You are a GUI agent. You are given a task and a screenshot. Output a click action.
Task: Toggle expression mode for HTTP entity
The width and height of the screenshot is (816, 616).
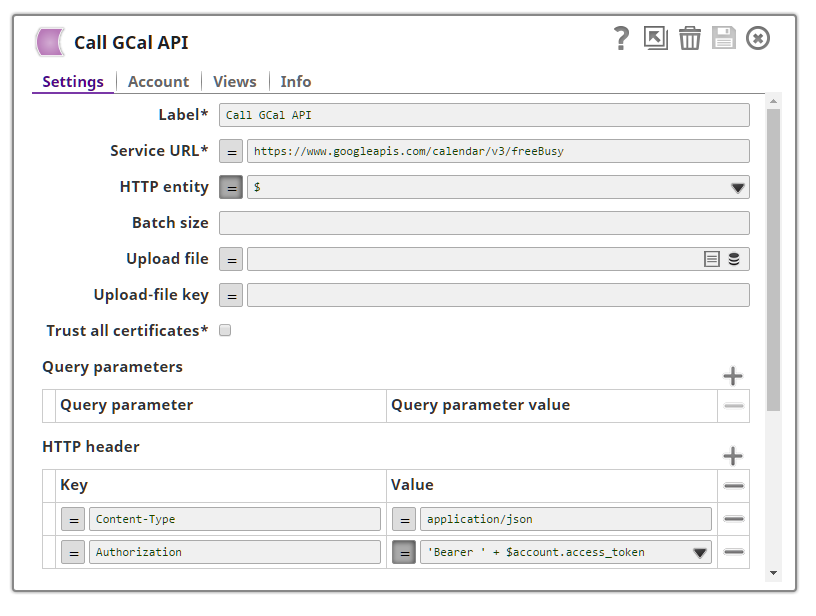click(231, 187)
